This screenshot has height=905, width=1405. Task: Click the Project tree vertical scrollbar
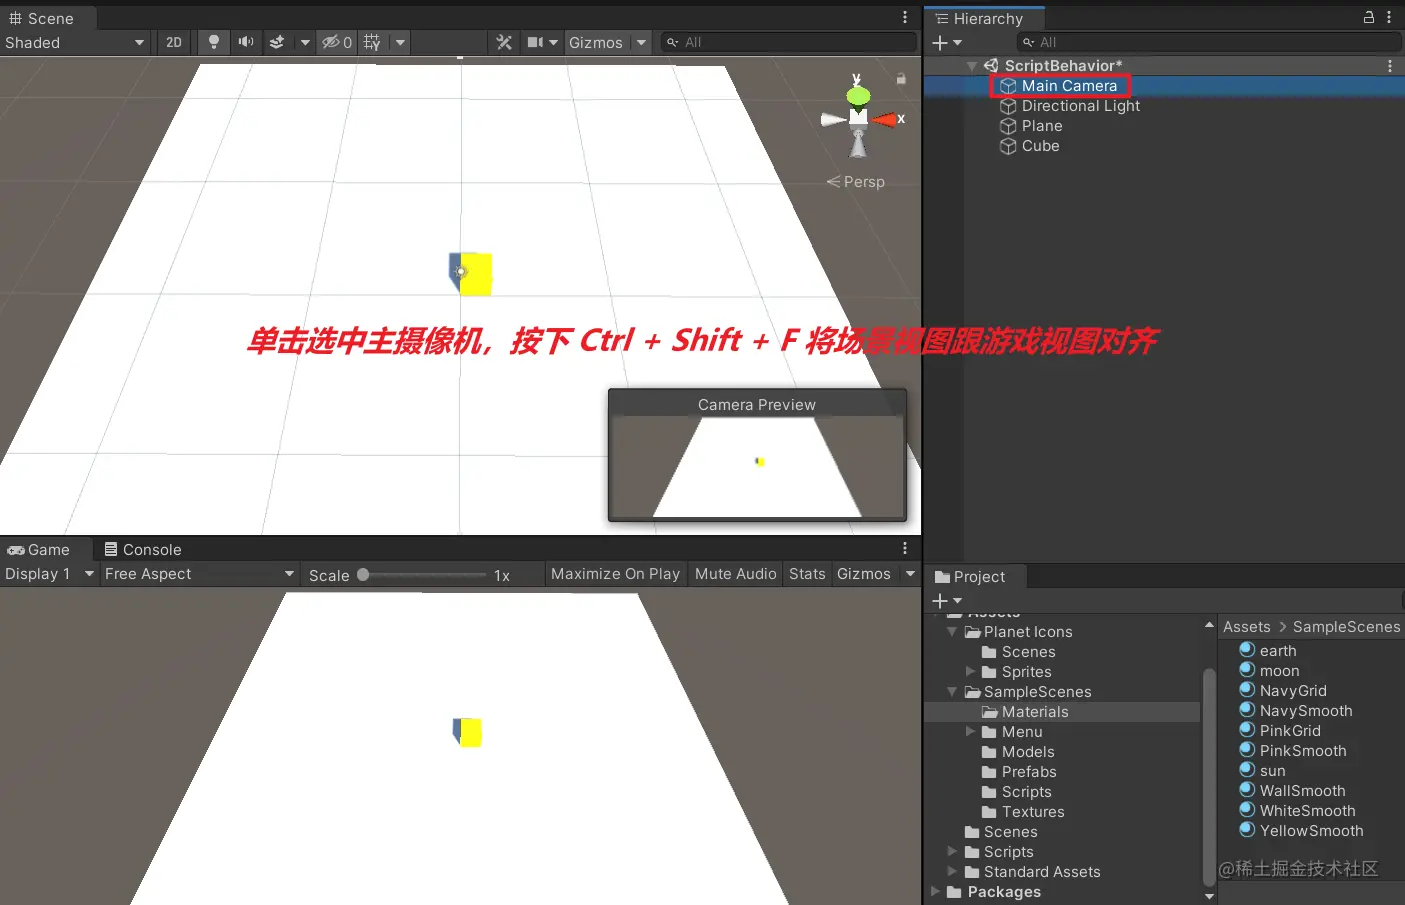coord(1209,776)
